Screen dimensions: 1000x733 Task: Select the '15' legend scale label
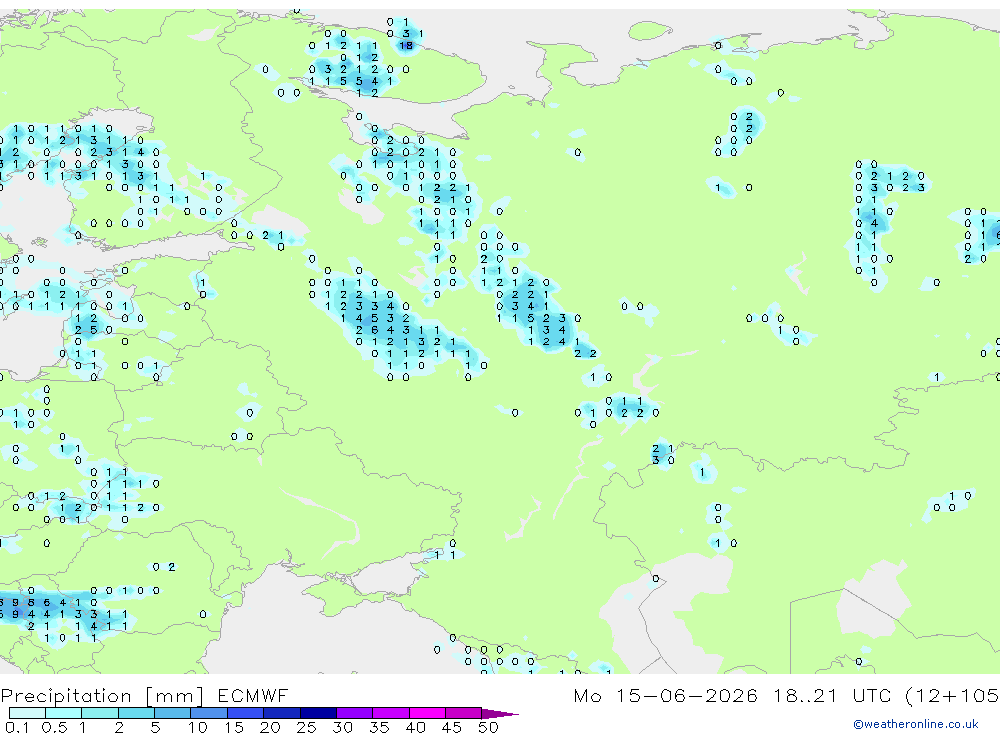tap(234, 727)
